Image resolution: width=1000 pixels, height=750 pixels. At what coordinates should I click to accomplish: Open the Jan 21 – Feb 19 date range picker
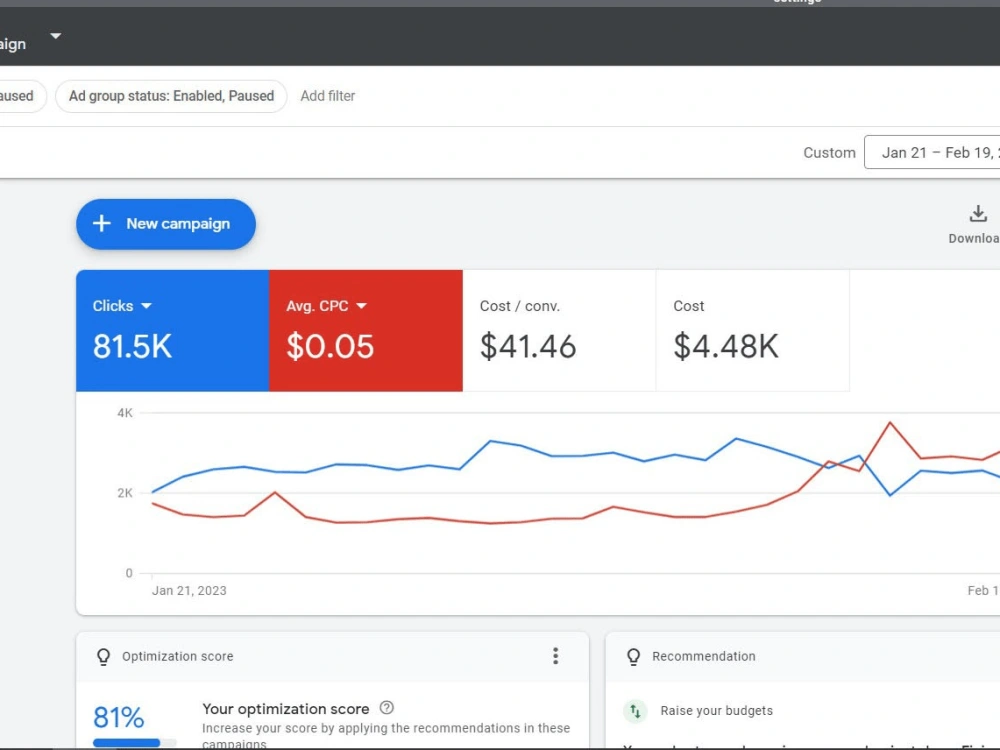932,152
